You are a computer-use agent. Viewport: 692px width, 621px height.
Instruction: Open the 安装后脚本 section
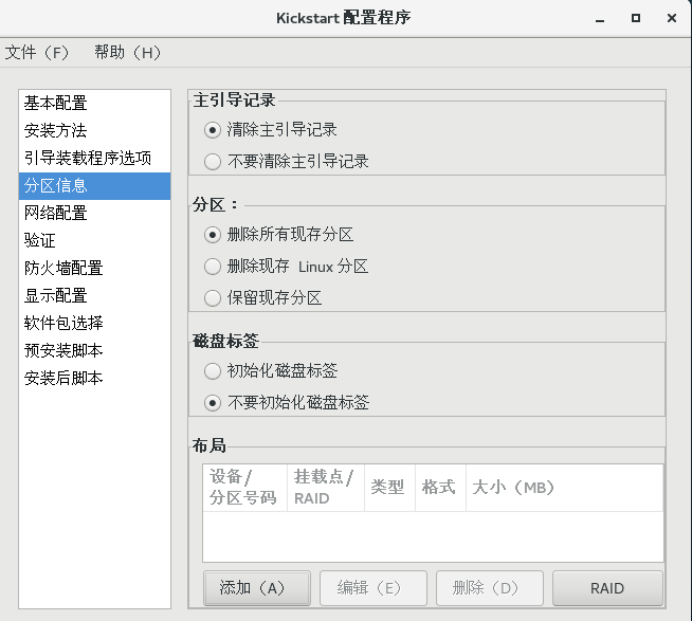coord(94,378)
